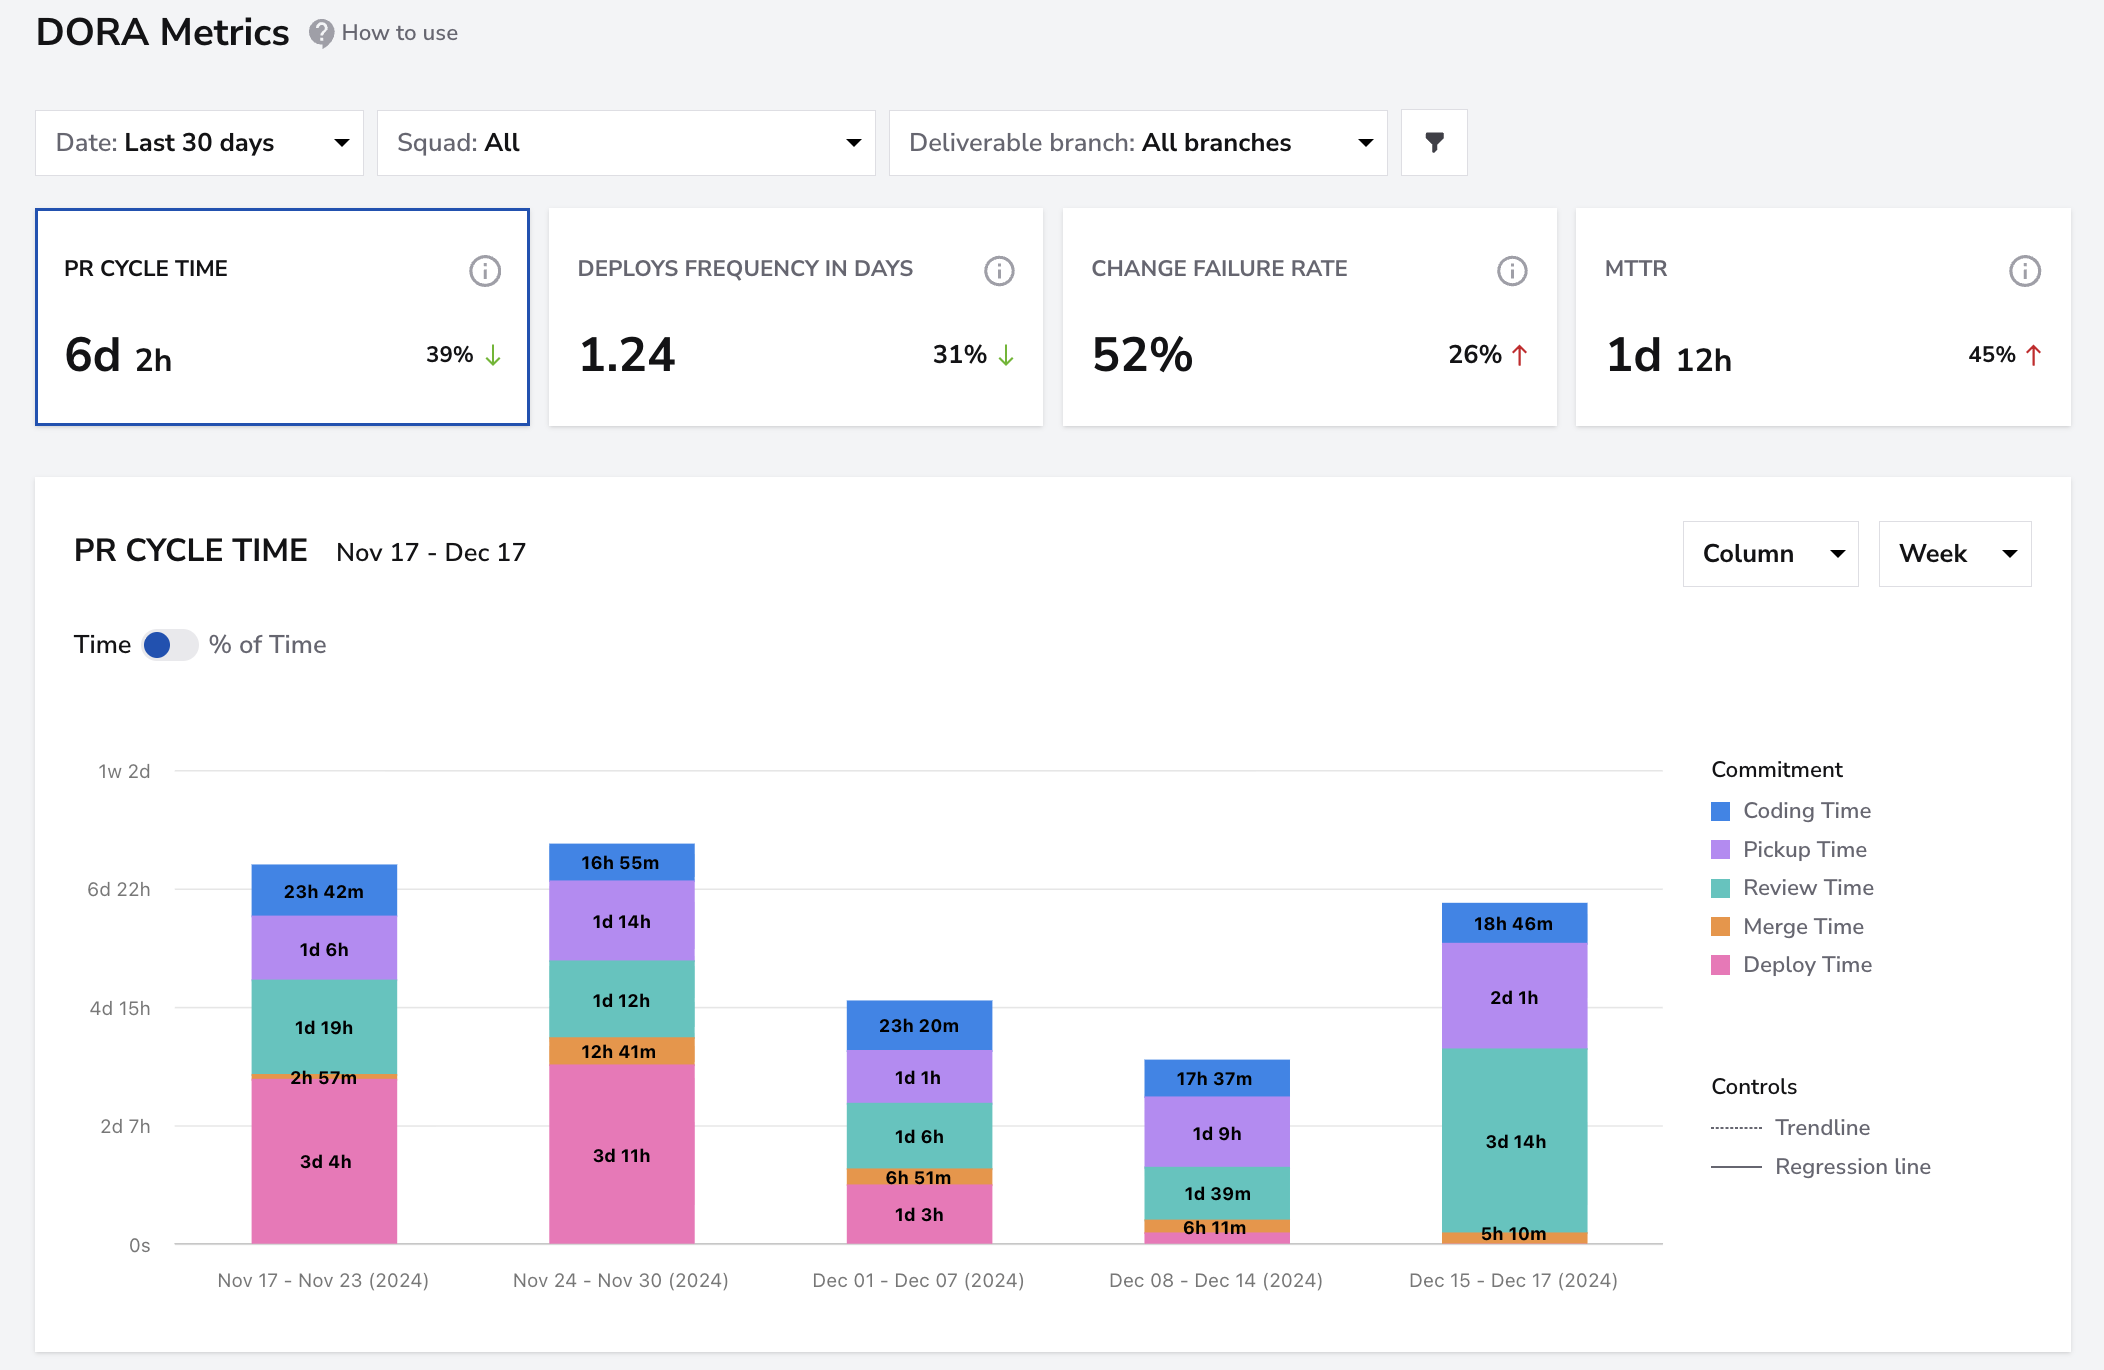Click the 1d 1h pickup segment, Dec 01 bar
The height and width of the screenshot is (1370, 2104).
919,1077
